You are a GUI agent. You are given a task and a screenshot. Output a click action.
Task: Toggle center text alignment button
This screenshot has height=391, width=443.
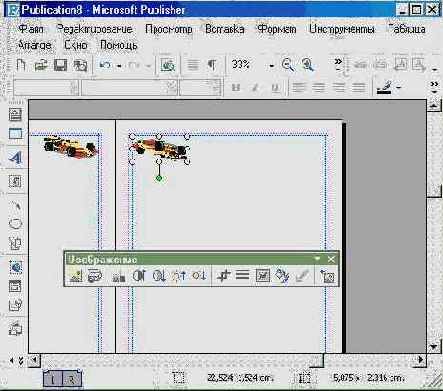[x=318, y=88]
